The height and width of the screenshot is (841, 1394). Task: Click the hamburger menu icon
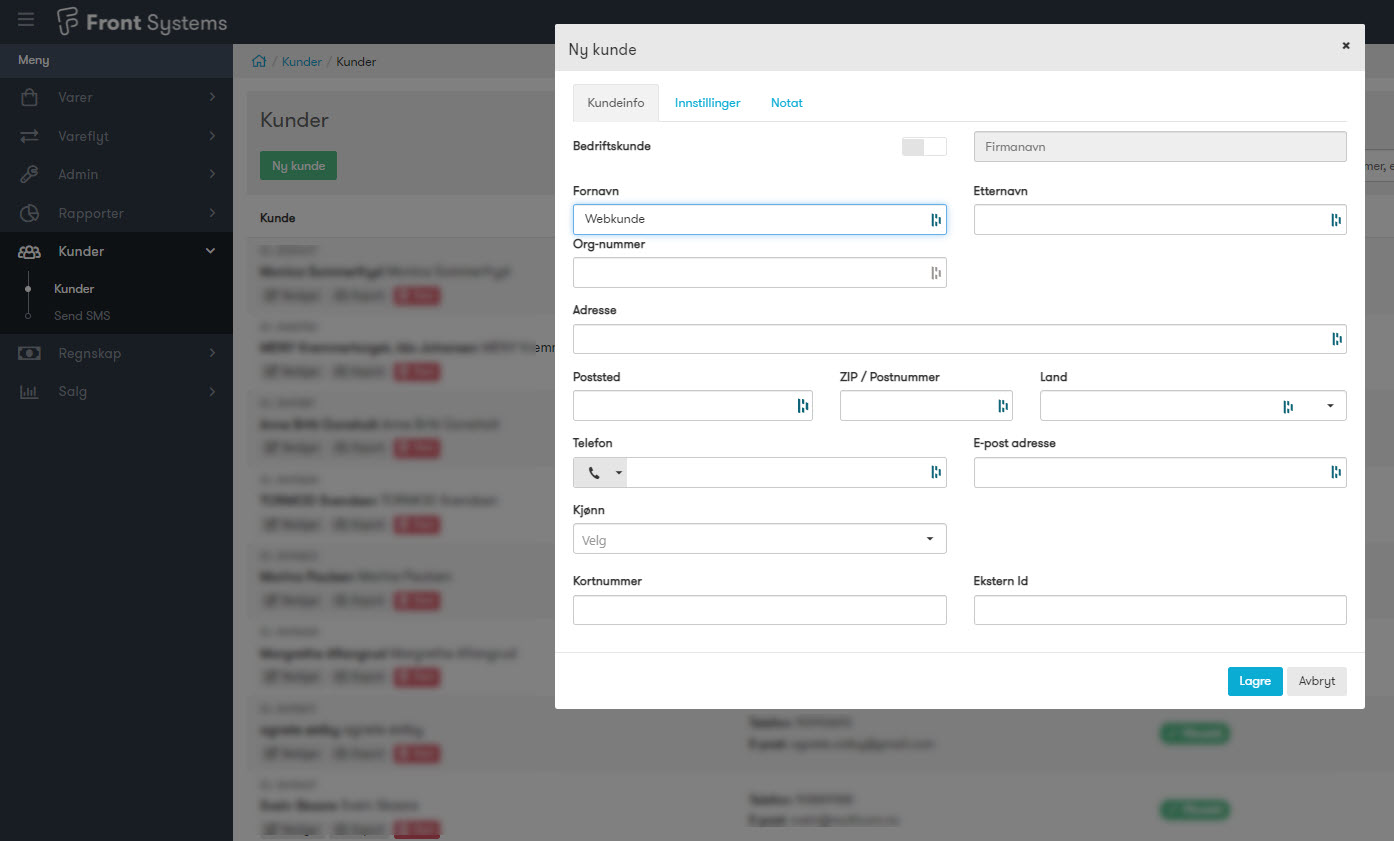26,20
